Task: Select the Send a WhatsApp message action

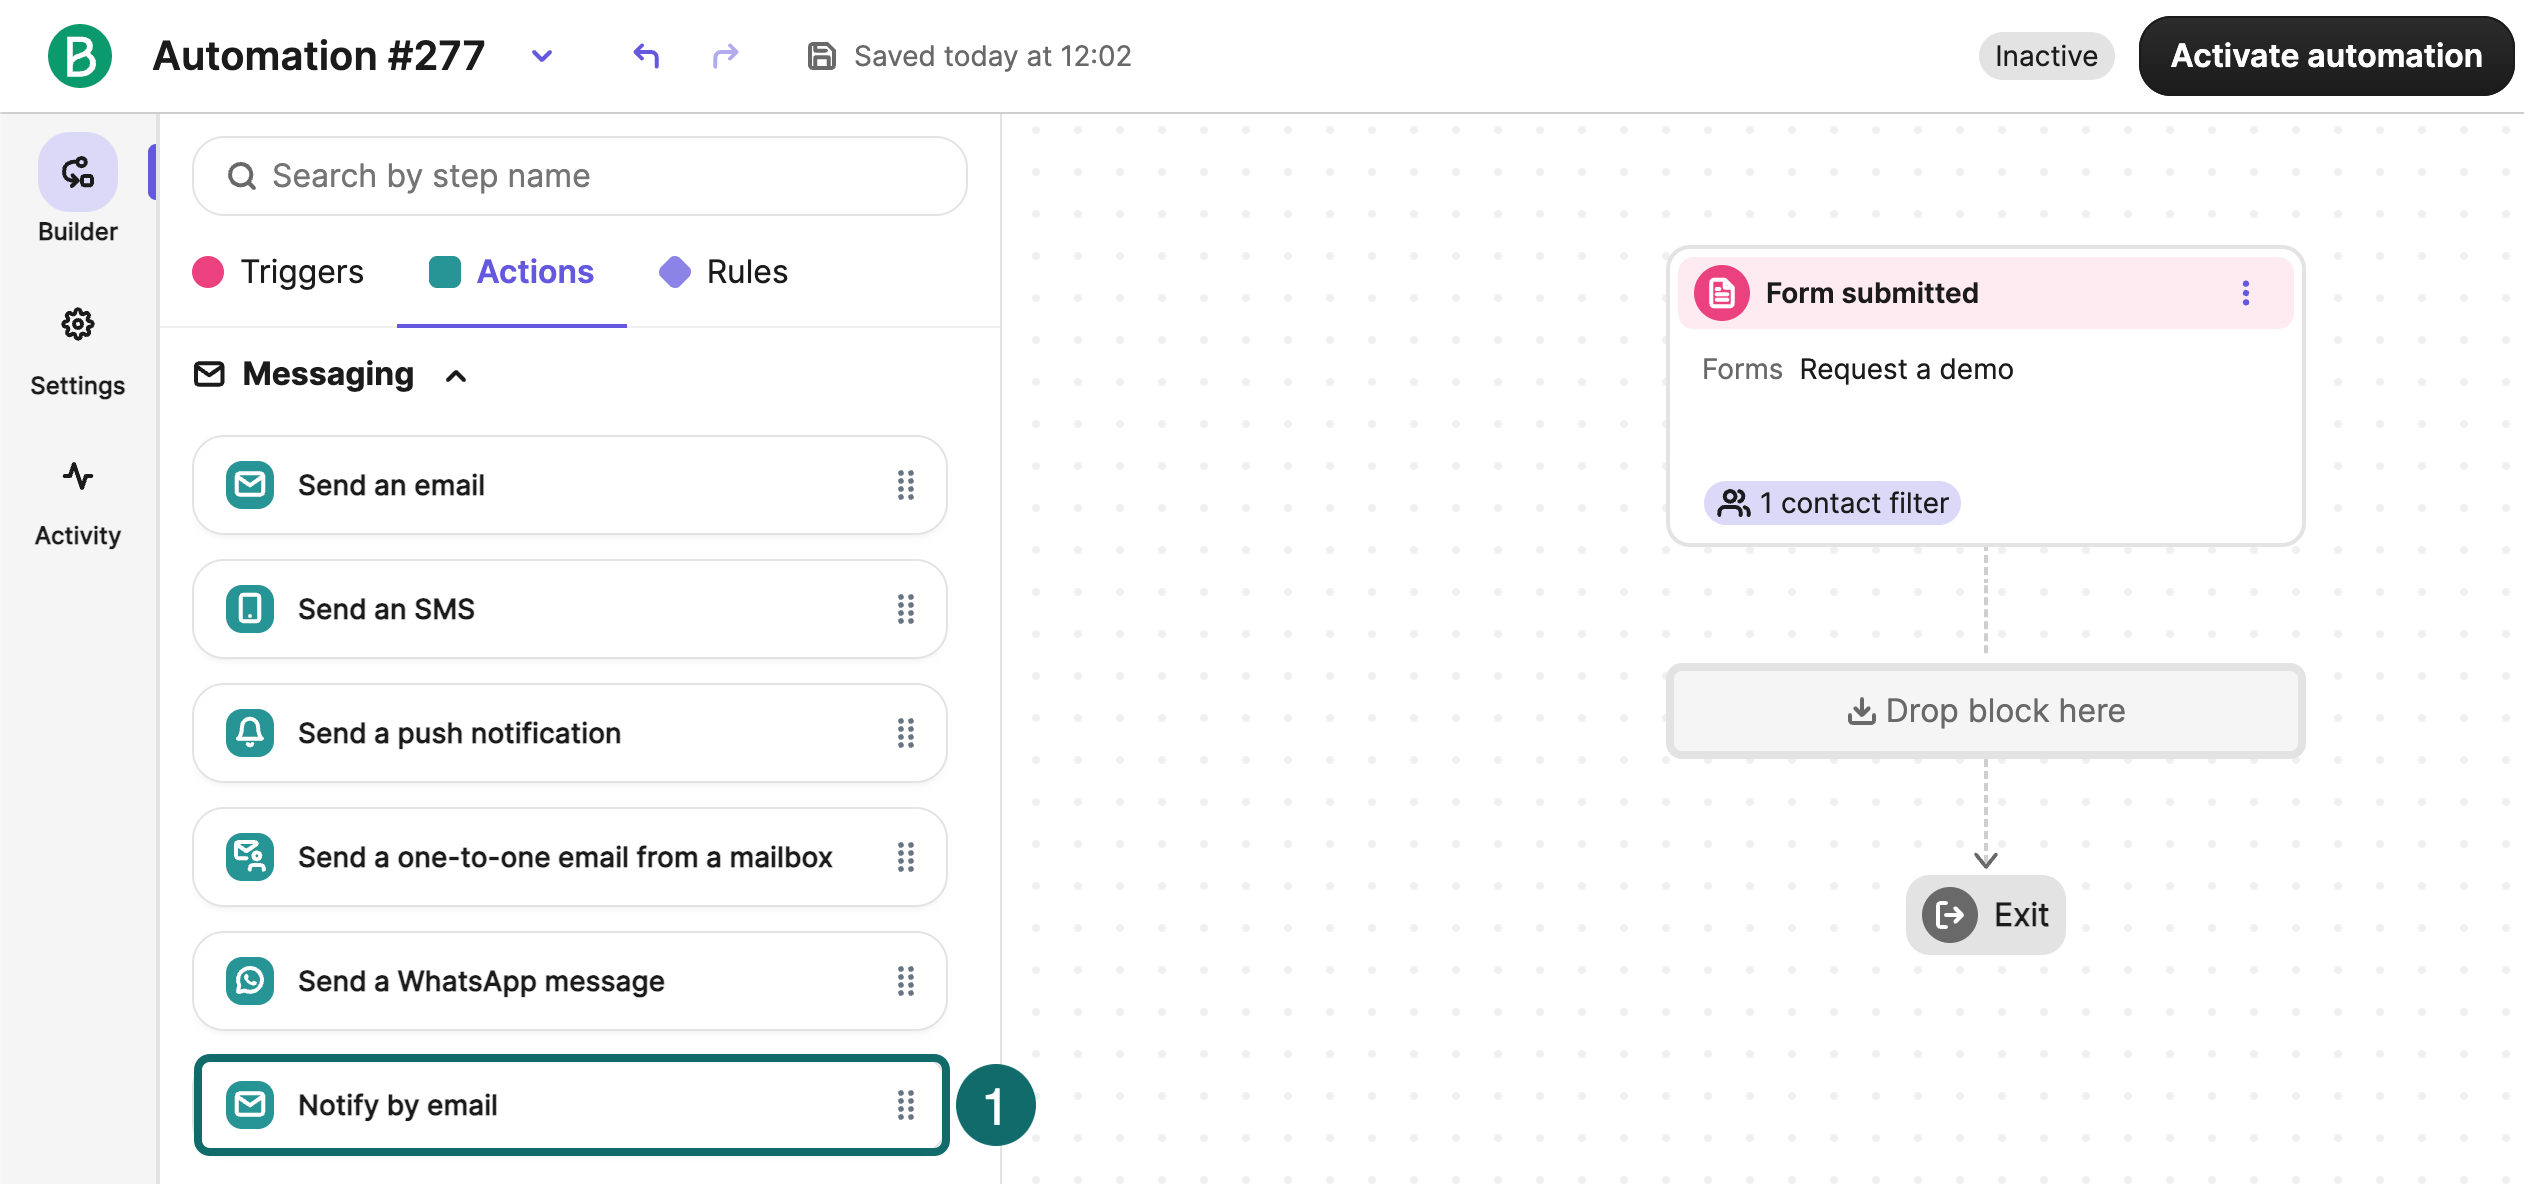Action: [570, 981]
